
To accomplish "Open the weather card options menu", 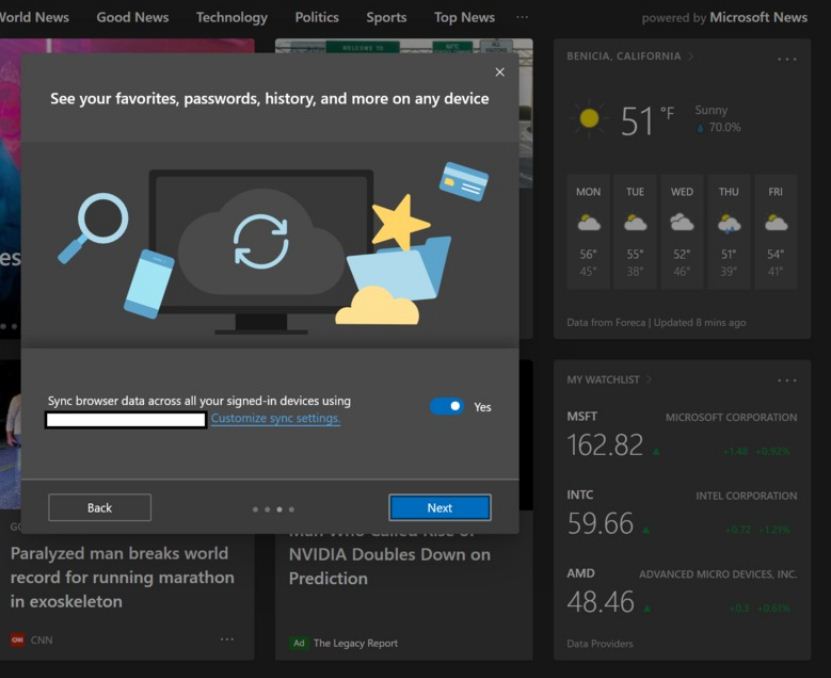I will pos(786,59).
